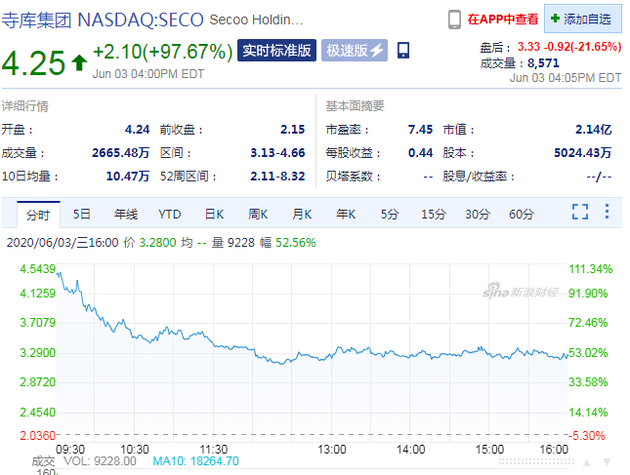Click the 16:00 time axis label
The image size is (630, 475).
coord(554,449)
